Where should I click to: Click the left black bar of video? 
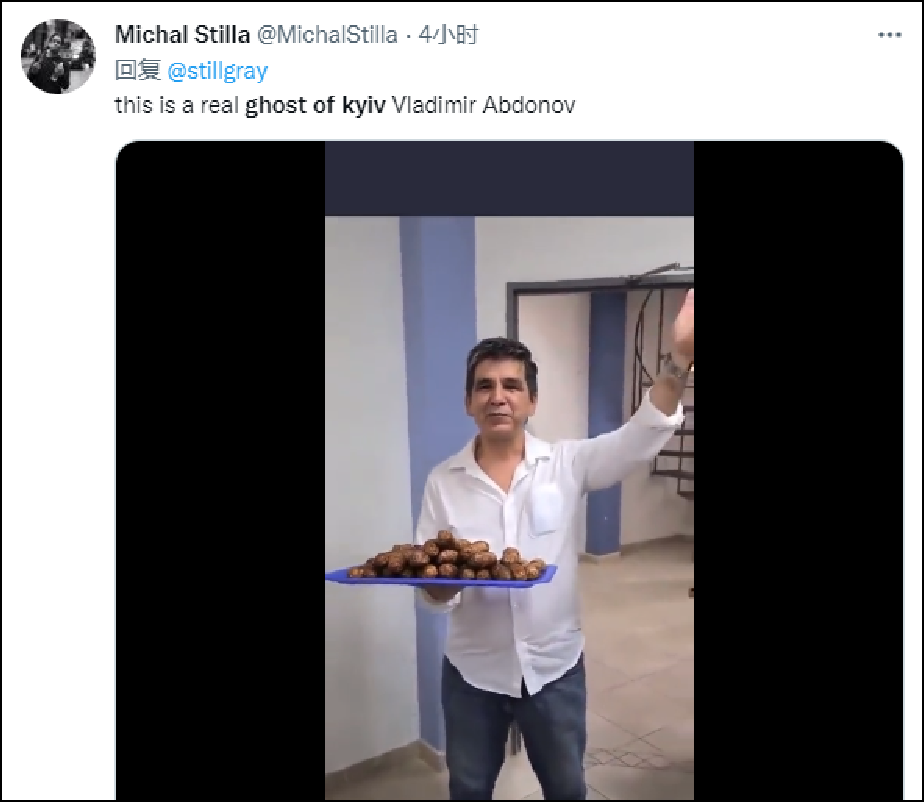coord(220,470)
